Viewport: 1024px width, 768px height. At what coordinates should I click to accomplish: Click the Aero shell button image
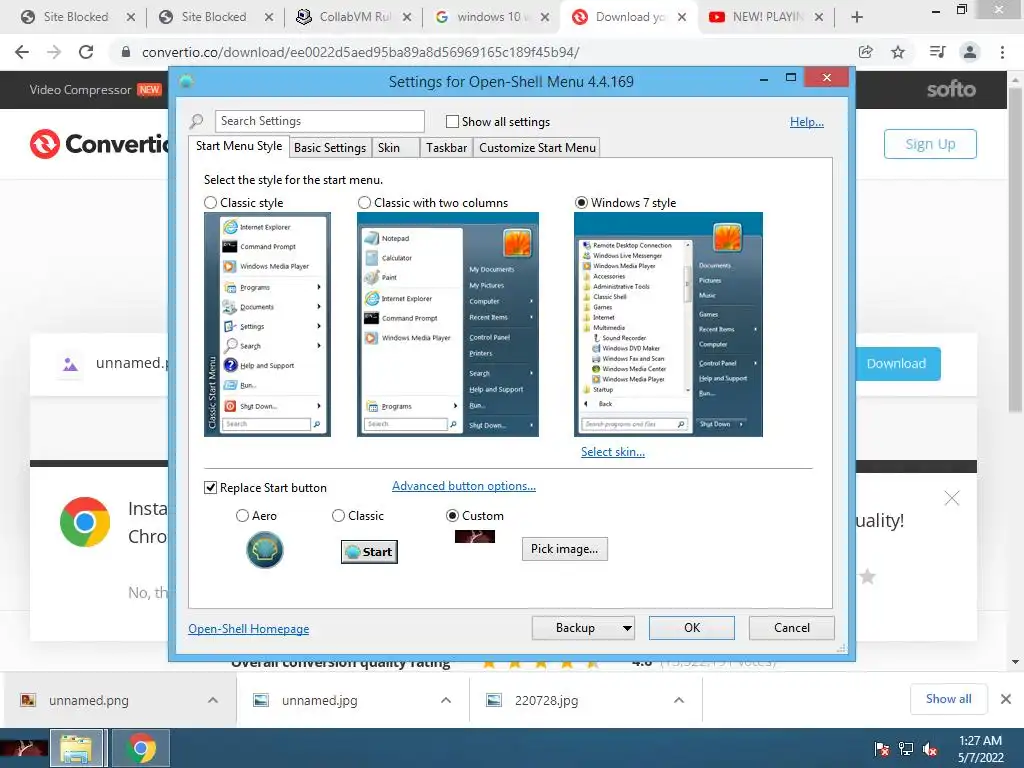[x=264, y=550]
